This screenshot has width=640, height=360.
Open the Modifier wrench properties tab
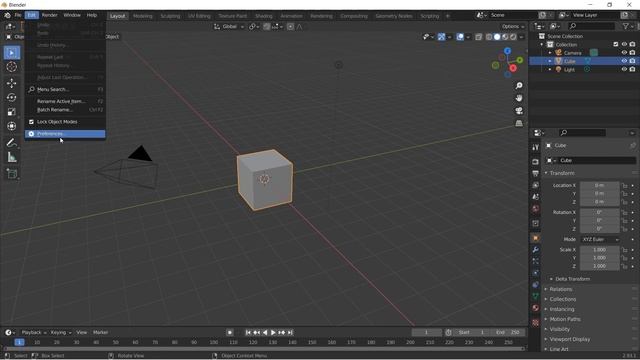click(x=536, y=250)
